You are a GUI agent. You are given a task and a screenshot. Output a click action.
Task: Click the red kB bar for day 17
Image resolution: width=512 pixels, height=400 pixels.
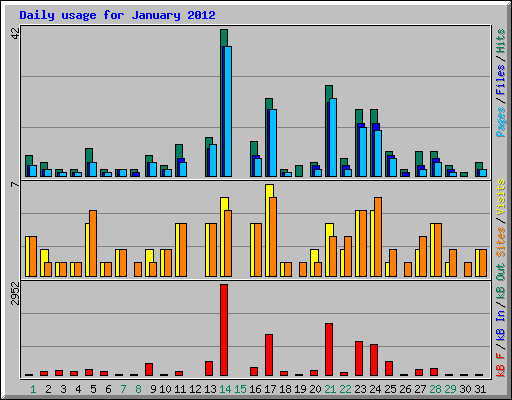click(269, 355)
